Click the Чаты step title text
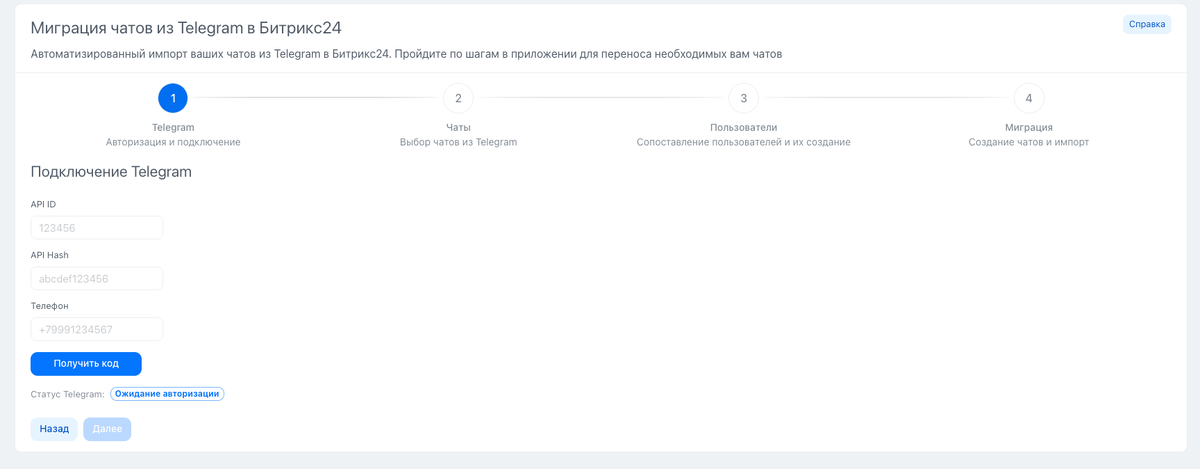The width and height of the screenshot is (1200, 469). (x=458, y=127)
